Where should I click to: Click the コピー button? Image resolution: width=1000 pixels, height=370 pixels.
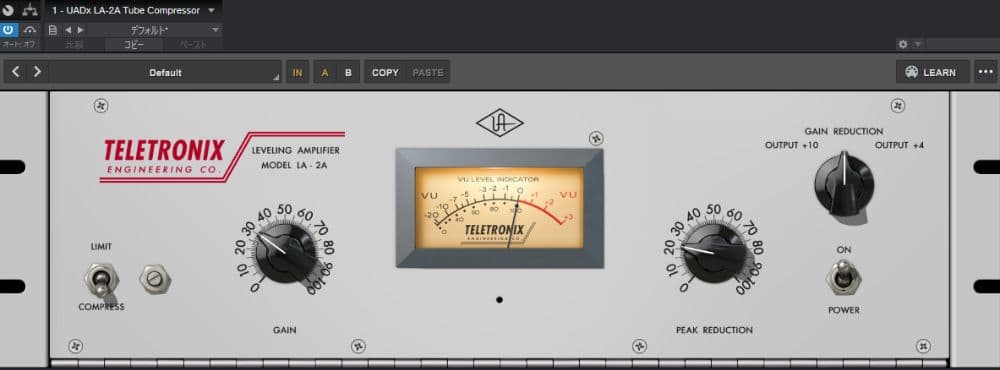coord(134,45)
